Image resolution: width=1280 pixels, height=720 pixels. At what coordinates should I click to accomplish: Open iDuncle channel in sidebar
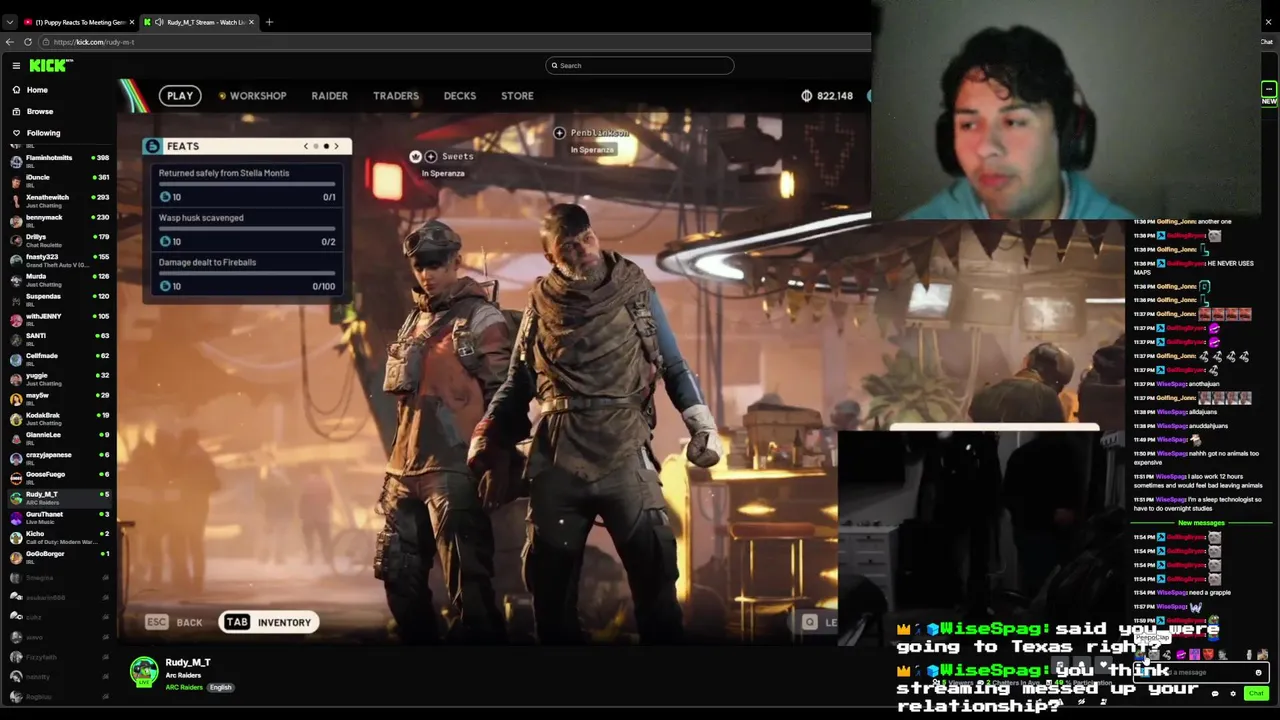tap(59, 179)
